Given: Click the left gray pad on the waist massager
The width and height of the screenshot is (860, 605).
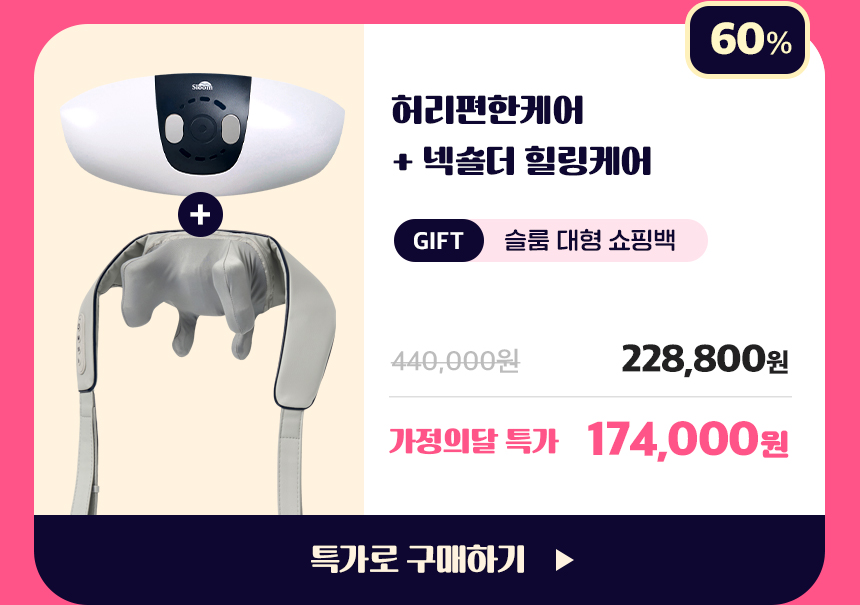Looking at the screenshot, I should pos(174,128).
